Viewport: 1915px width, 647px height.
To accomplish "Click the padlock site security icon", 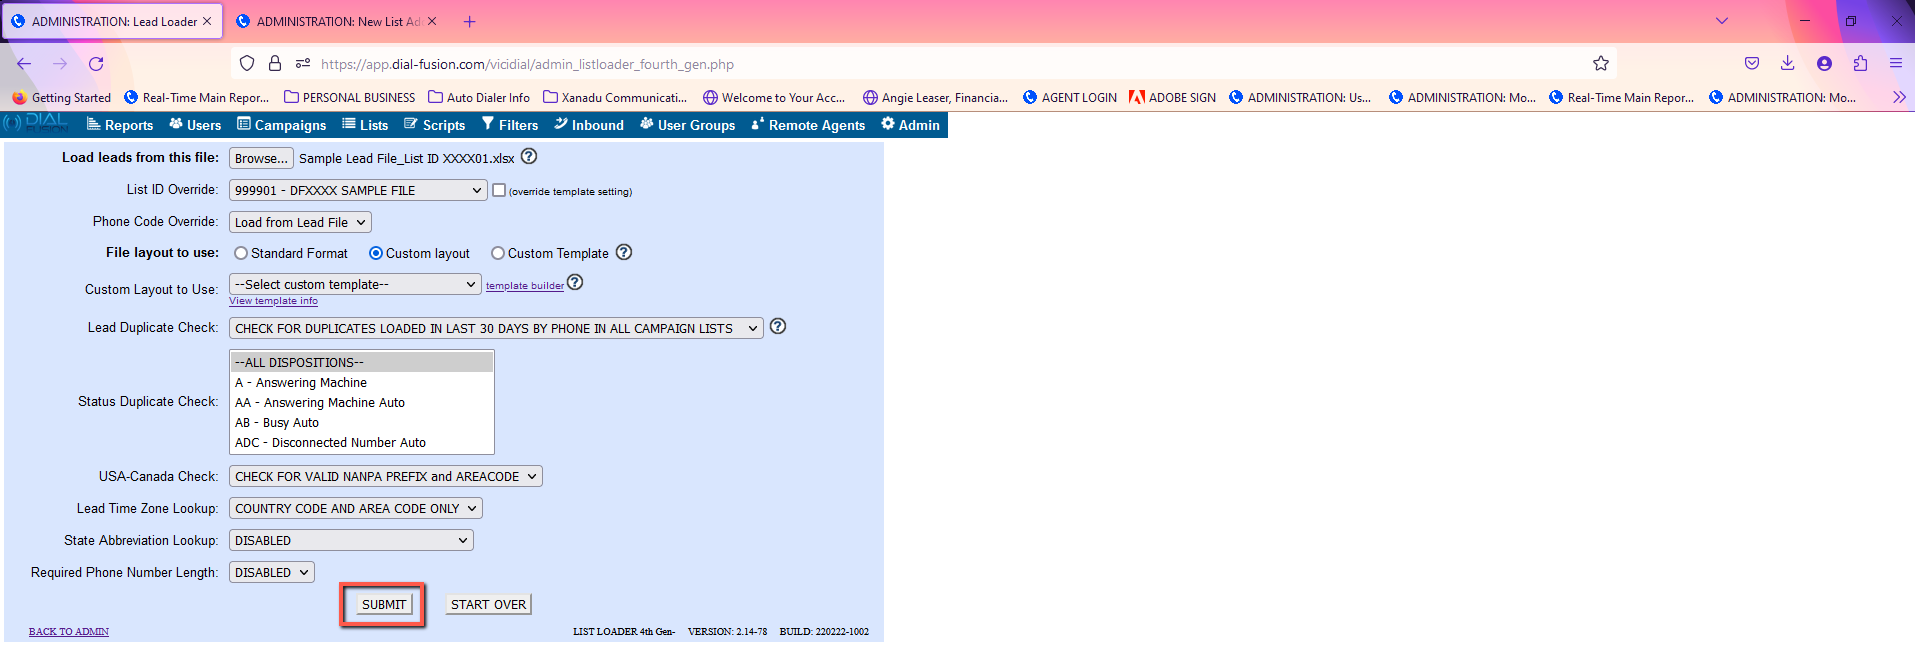I will (x=275, y=63).
